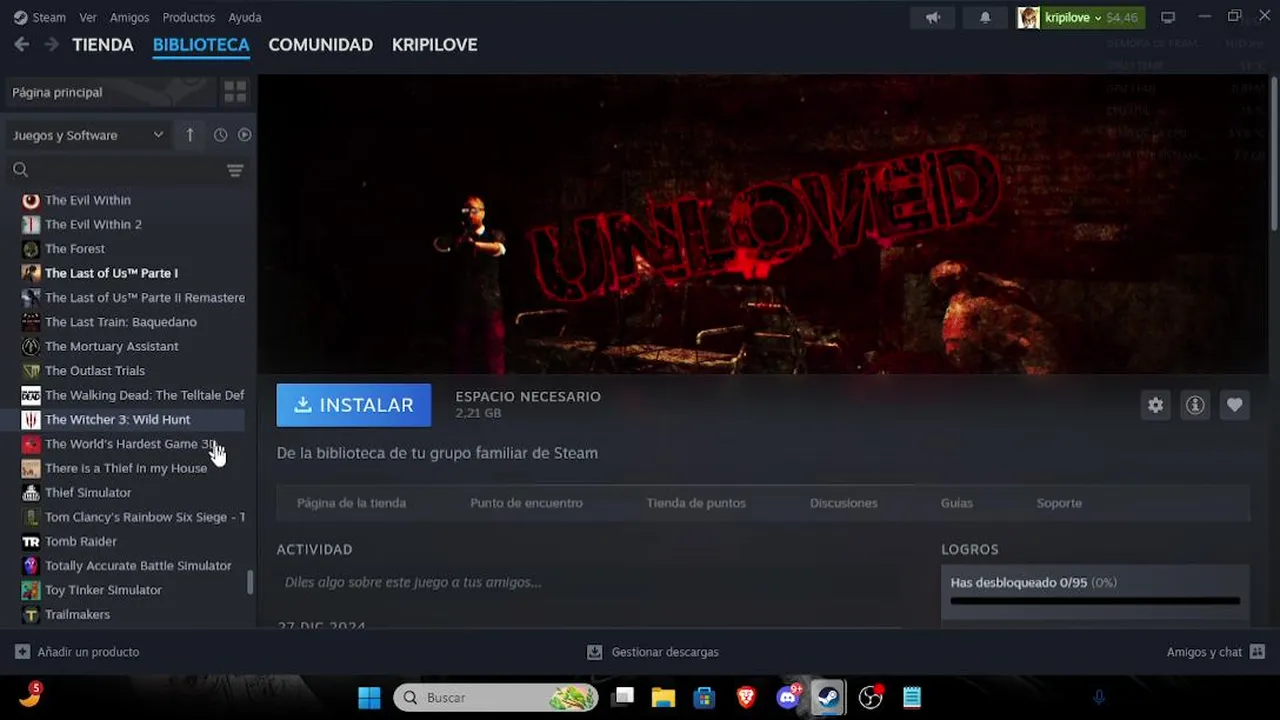
Task: Open Página de la tienda link
Action: (x=351, y=503)
